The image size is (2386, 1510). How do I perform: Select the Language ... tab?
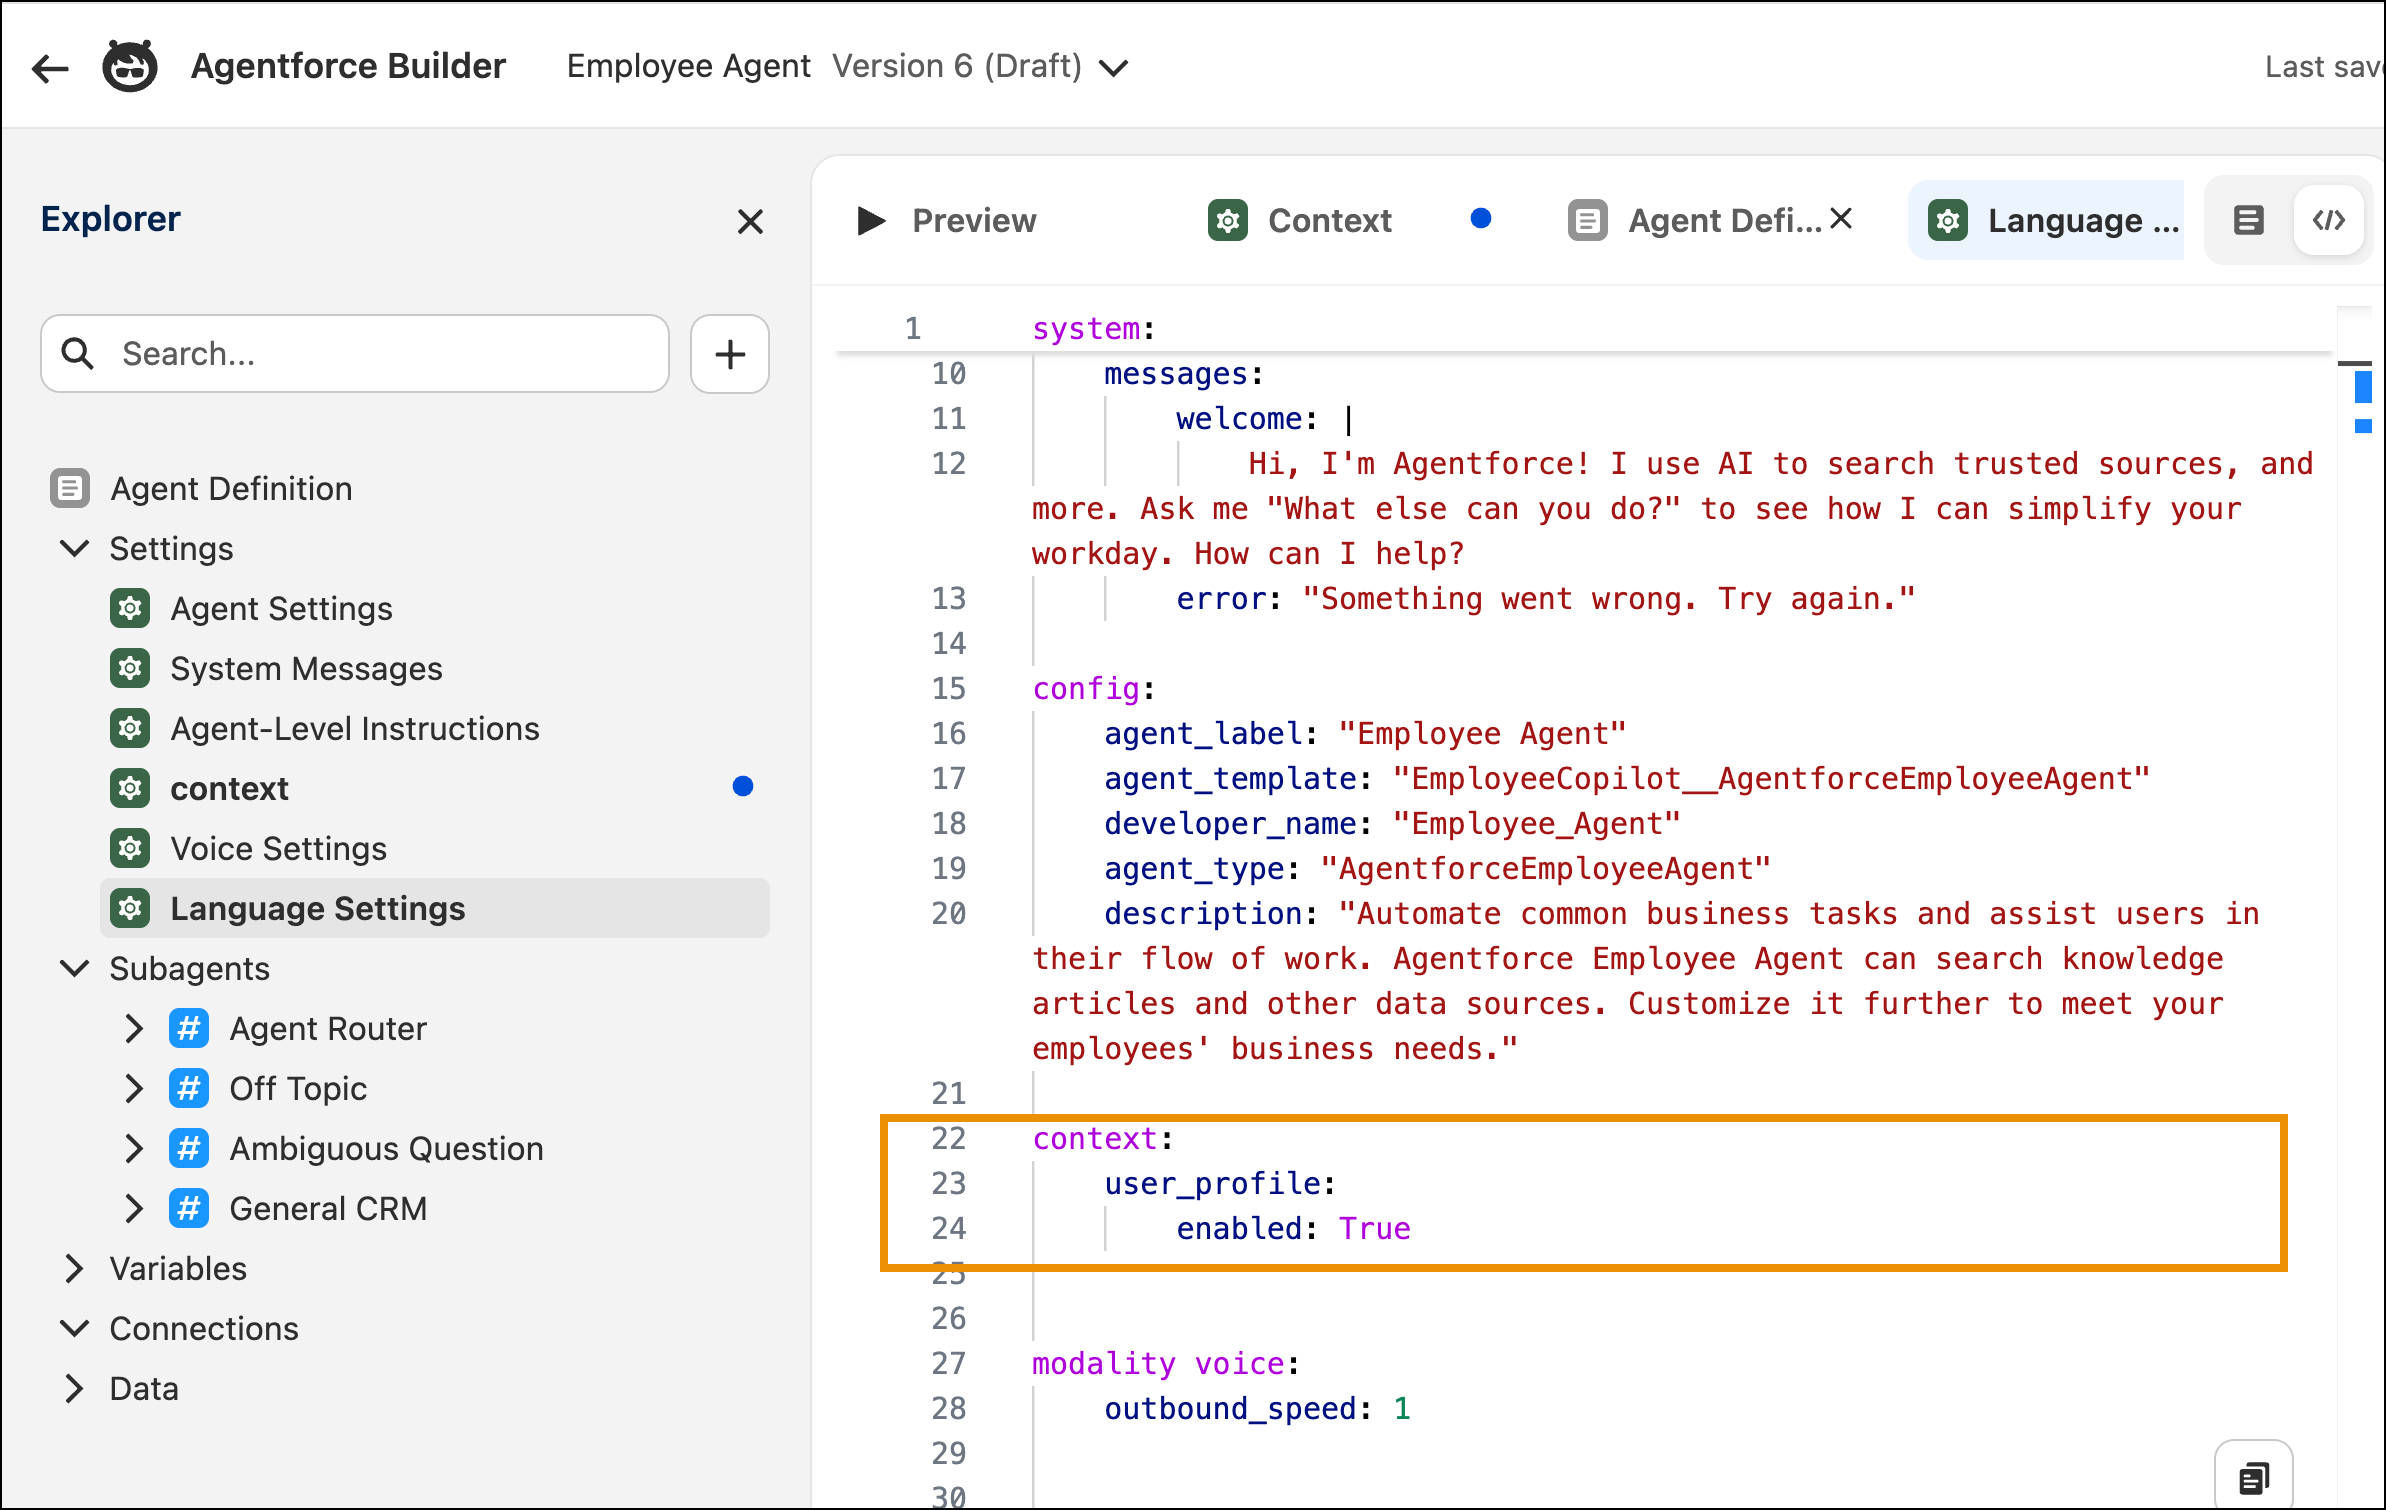(x=2046, y=220)
